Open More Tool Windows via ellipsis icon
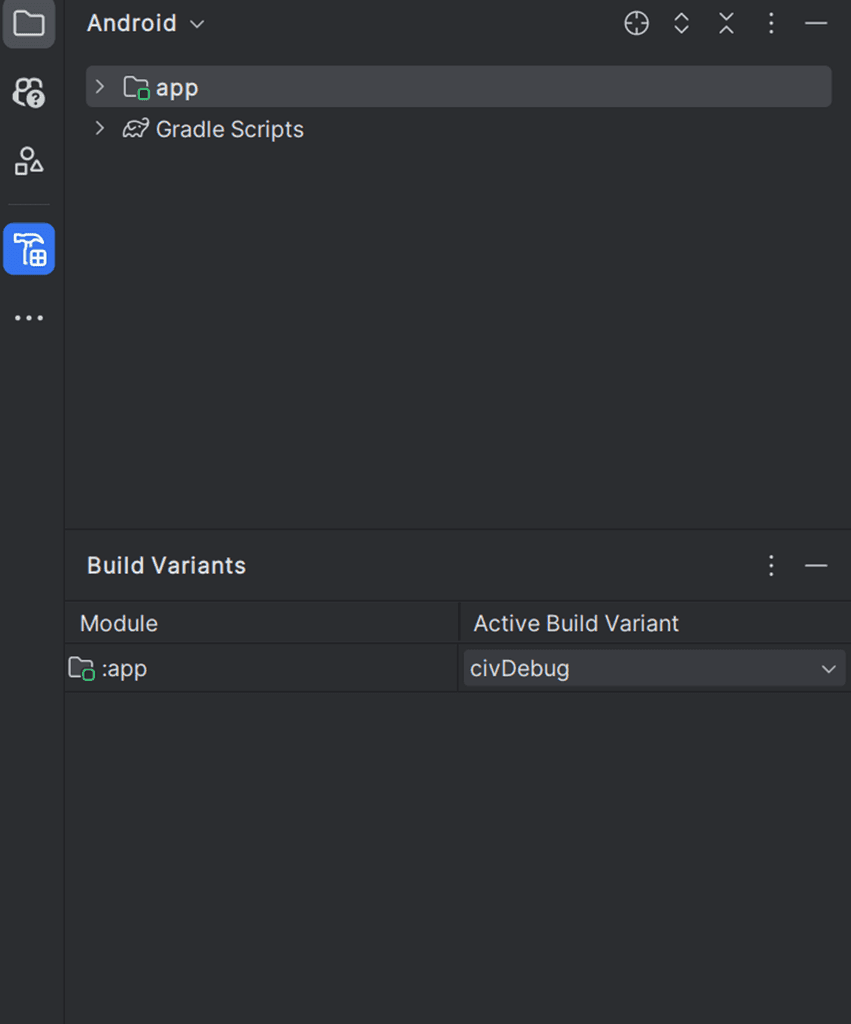Viewport: 851px width, 1024px height. [28, 317]
